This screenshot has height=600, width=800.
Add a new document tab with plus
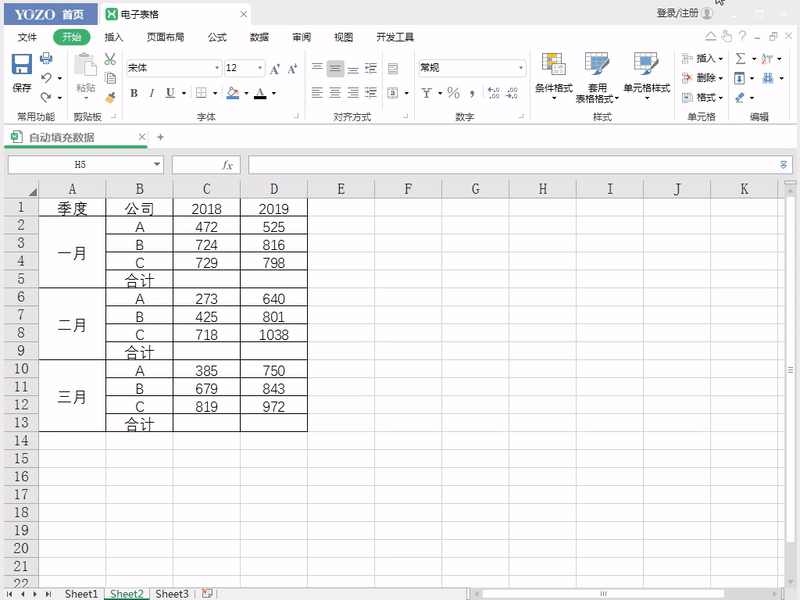click(x=160, y=137)
